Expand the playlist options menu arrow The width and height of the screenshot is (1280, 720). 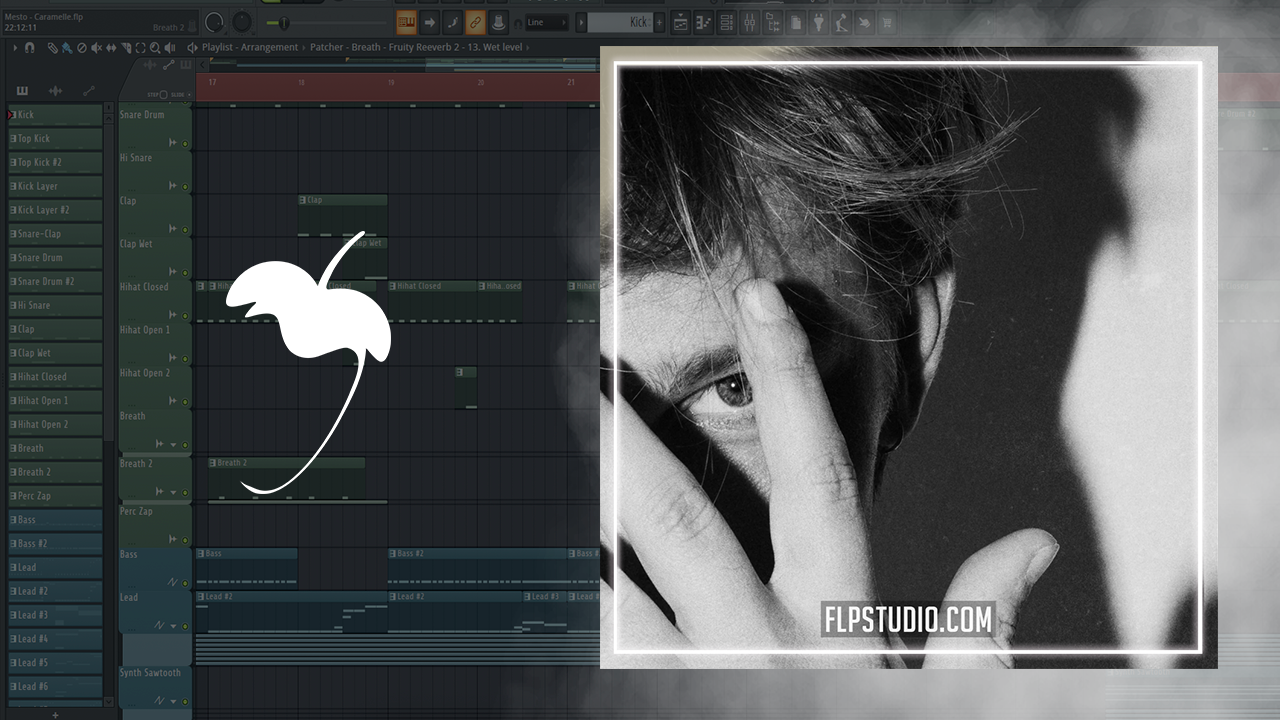point(15,47)
